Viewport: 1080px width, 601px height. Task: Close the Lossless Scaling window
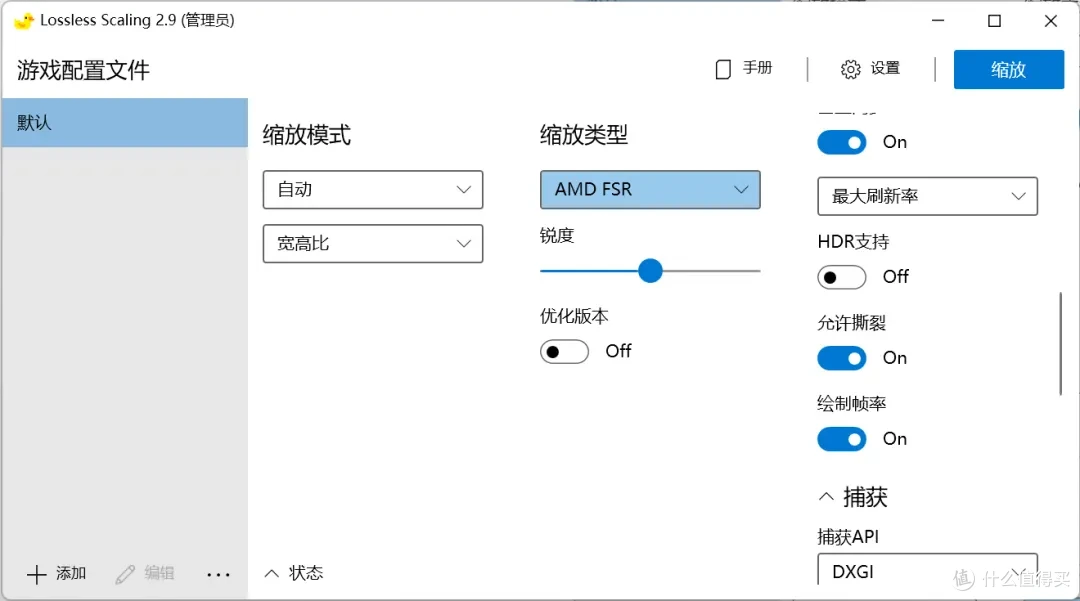coord(1051,21)
